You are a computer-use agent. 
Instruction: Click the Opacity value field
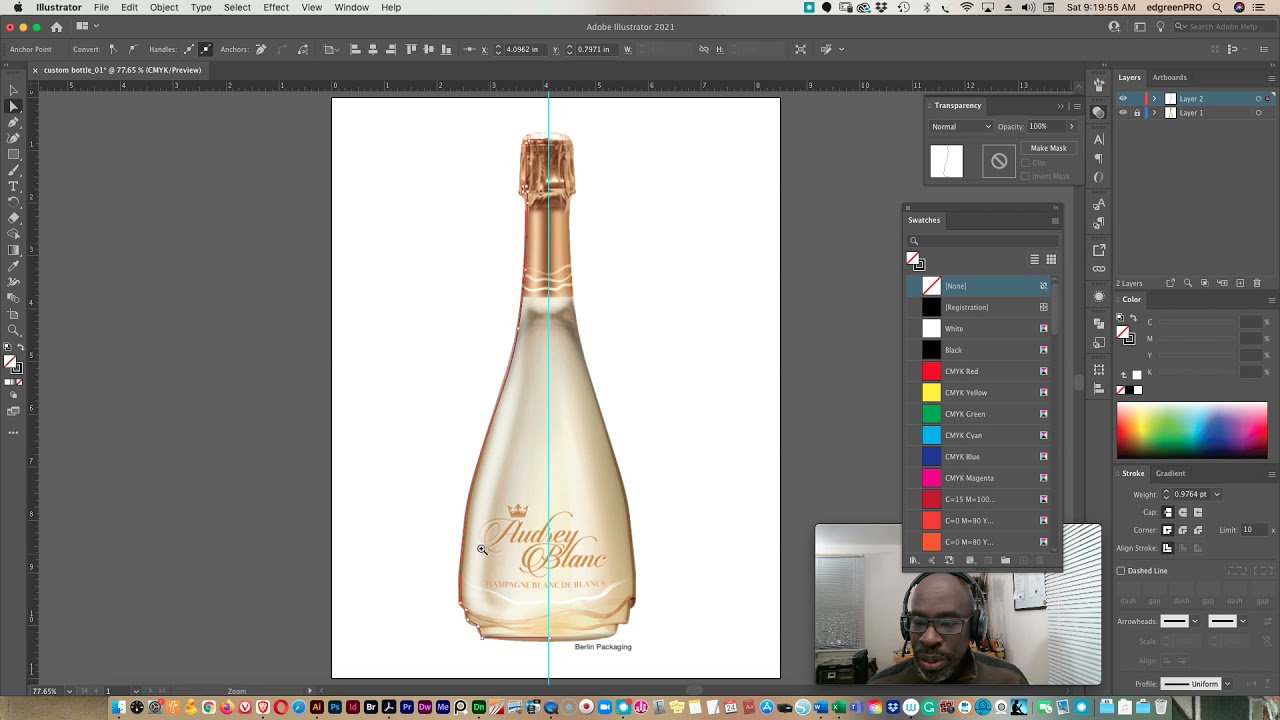pos(1046,127)
